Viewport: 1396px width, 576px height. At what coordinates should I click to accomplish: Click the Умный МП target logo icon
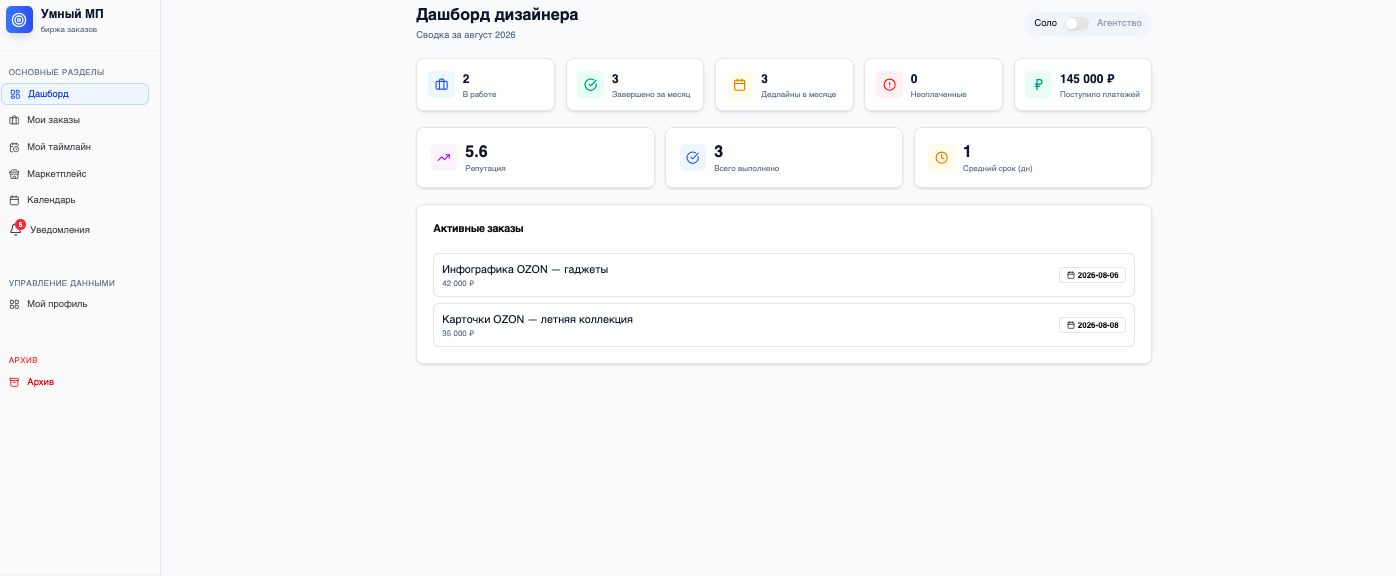[x=19, y=20]
